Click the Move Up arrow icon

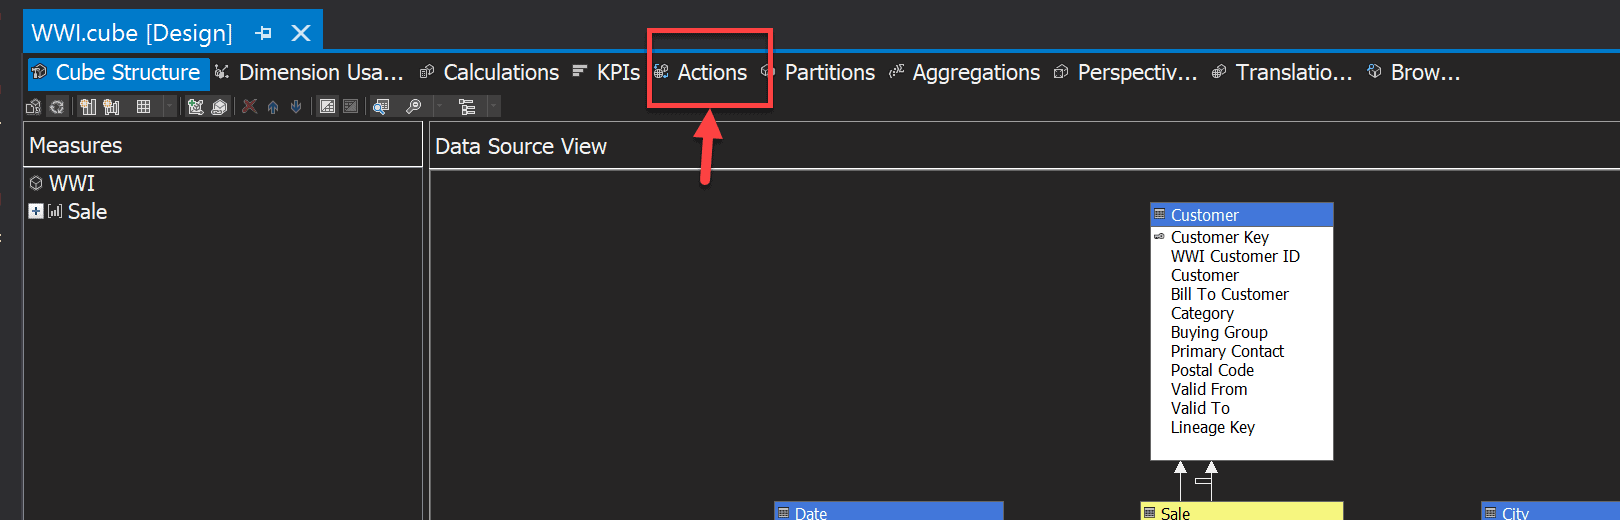[x=273, y=107]
